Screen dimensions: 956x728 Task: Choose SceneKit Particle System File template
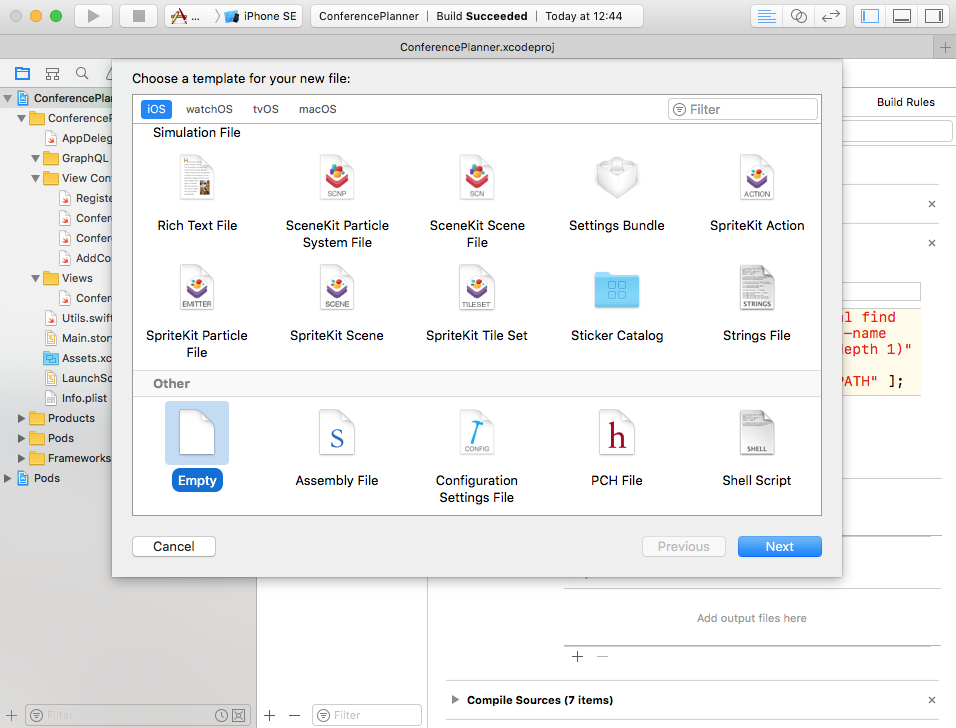[337, 201]
